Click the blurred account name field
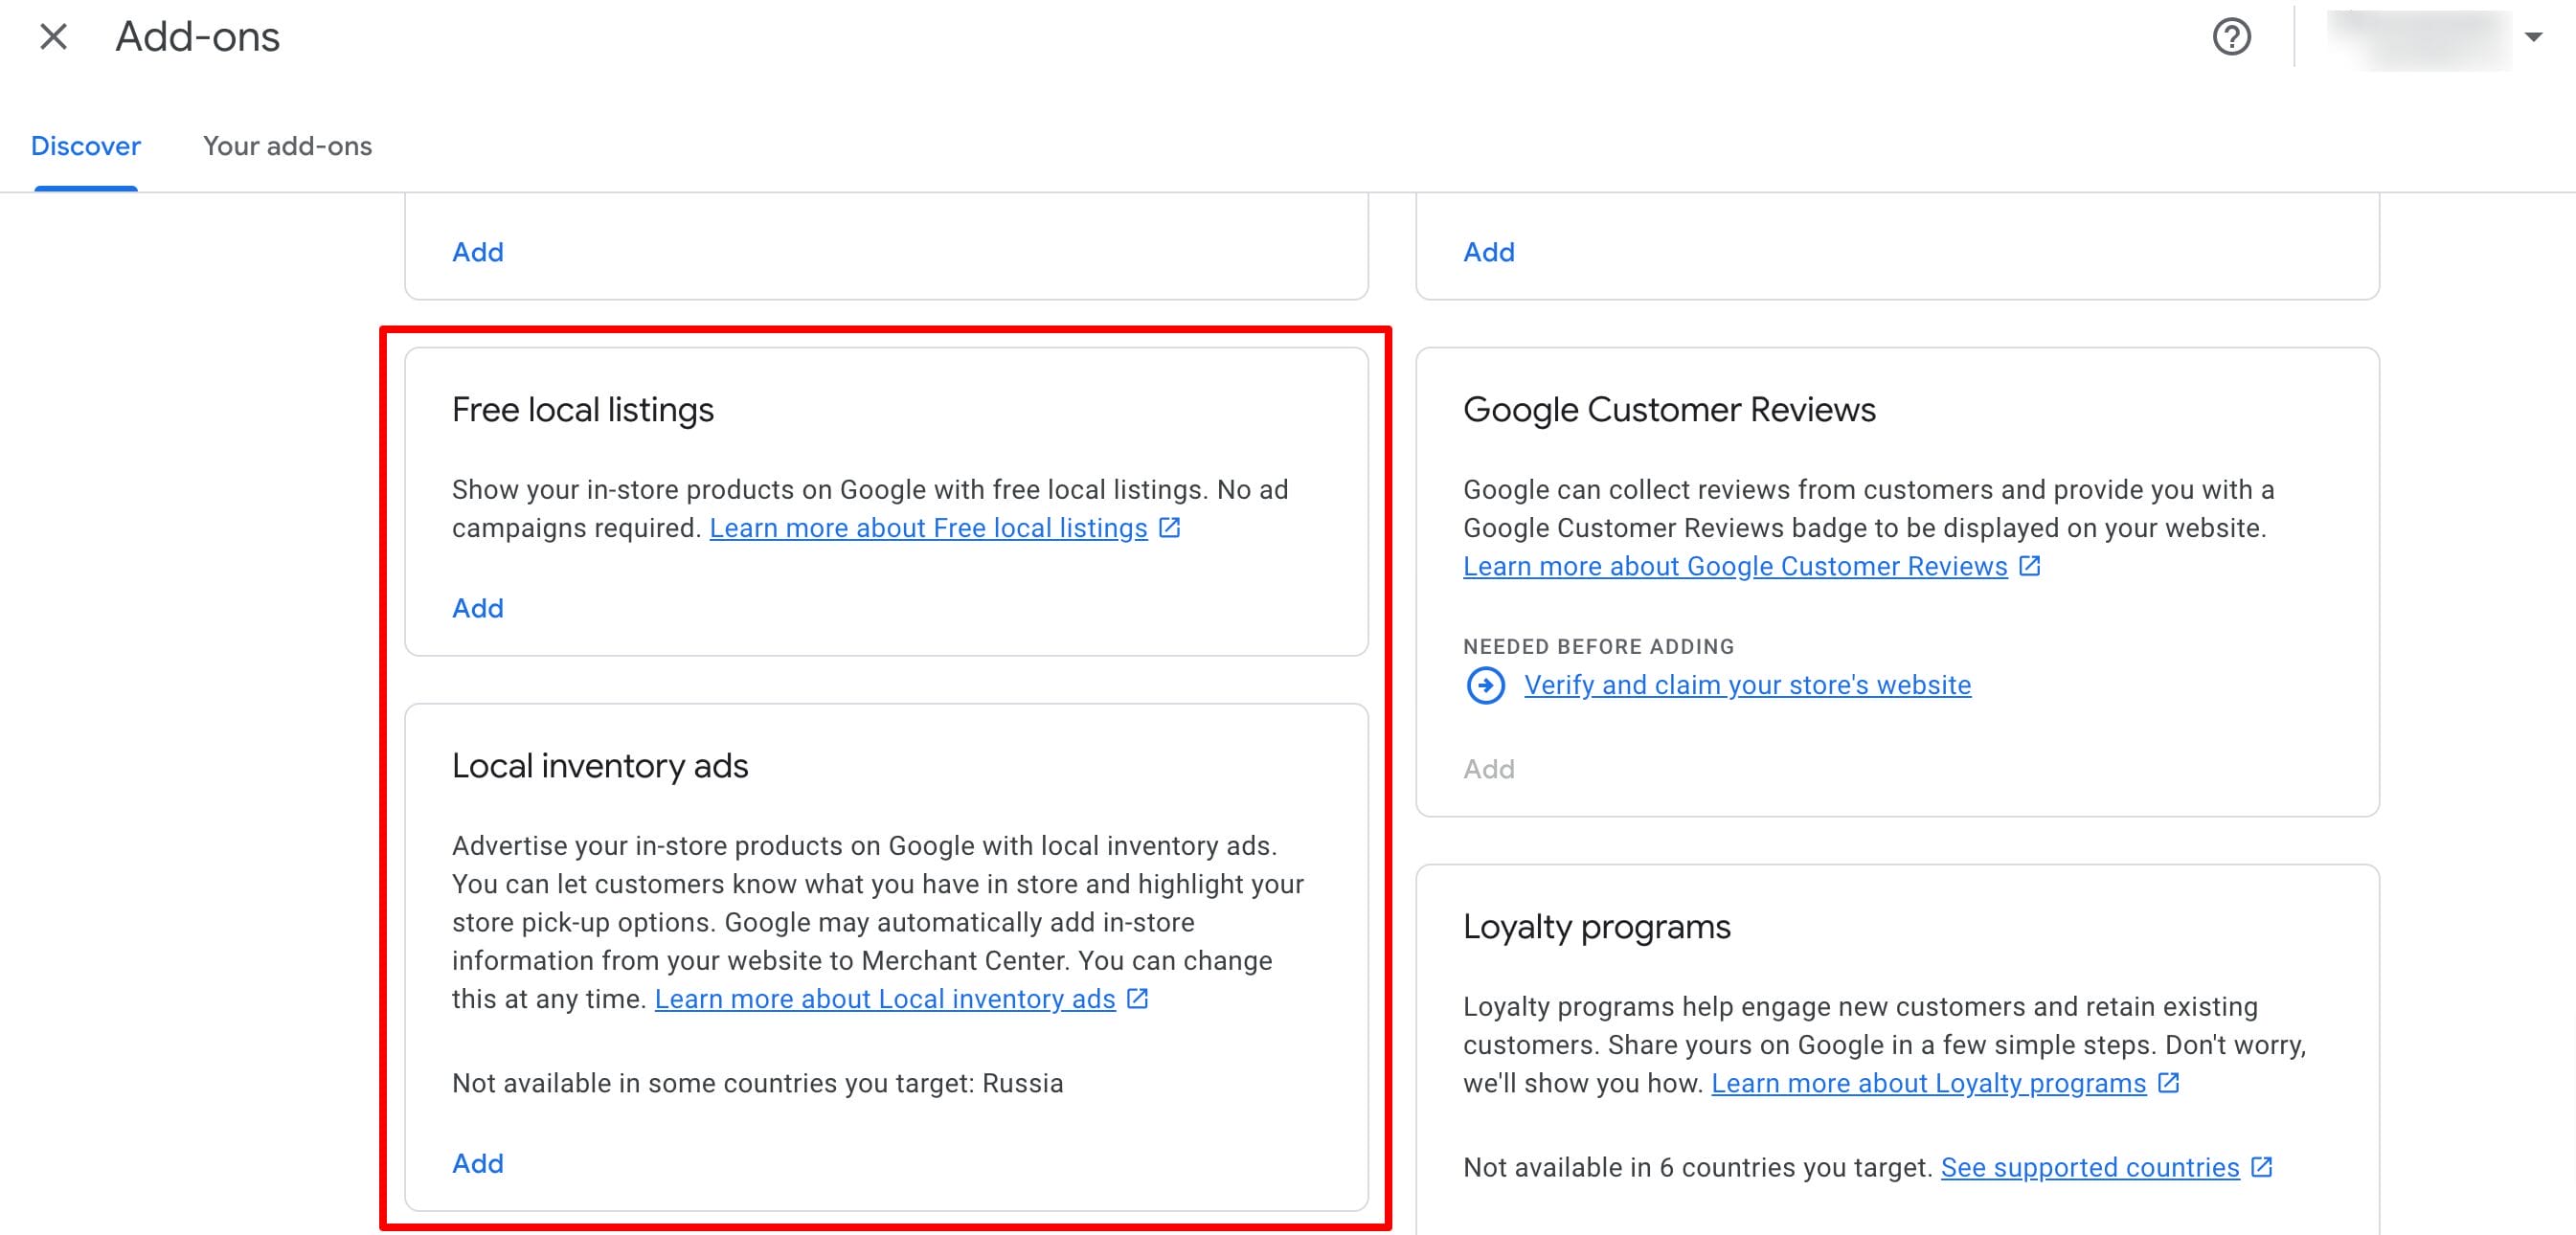 pos(2418,38)
